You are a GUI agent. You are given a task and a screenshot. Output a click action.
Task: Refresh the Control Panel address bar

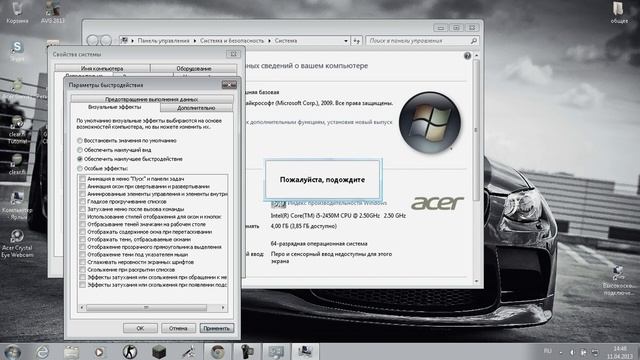click(356, 40)
